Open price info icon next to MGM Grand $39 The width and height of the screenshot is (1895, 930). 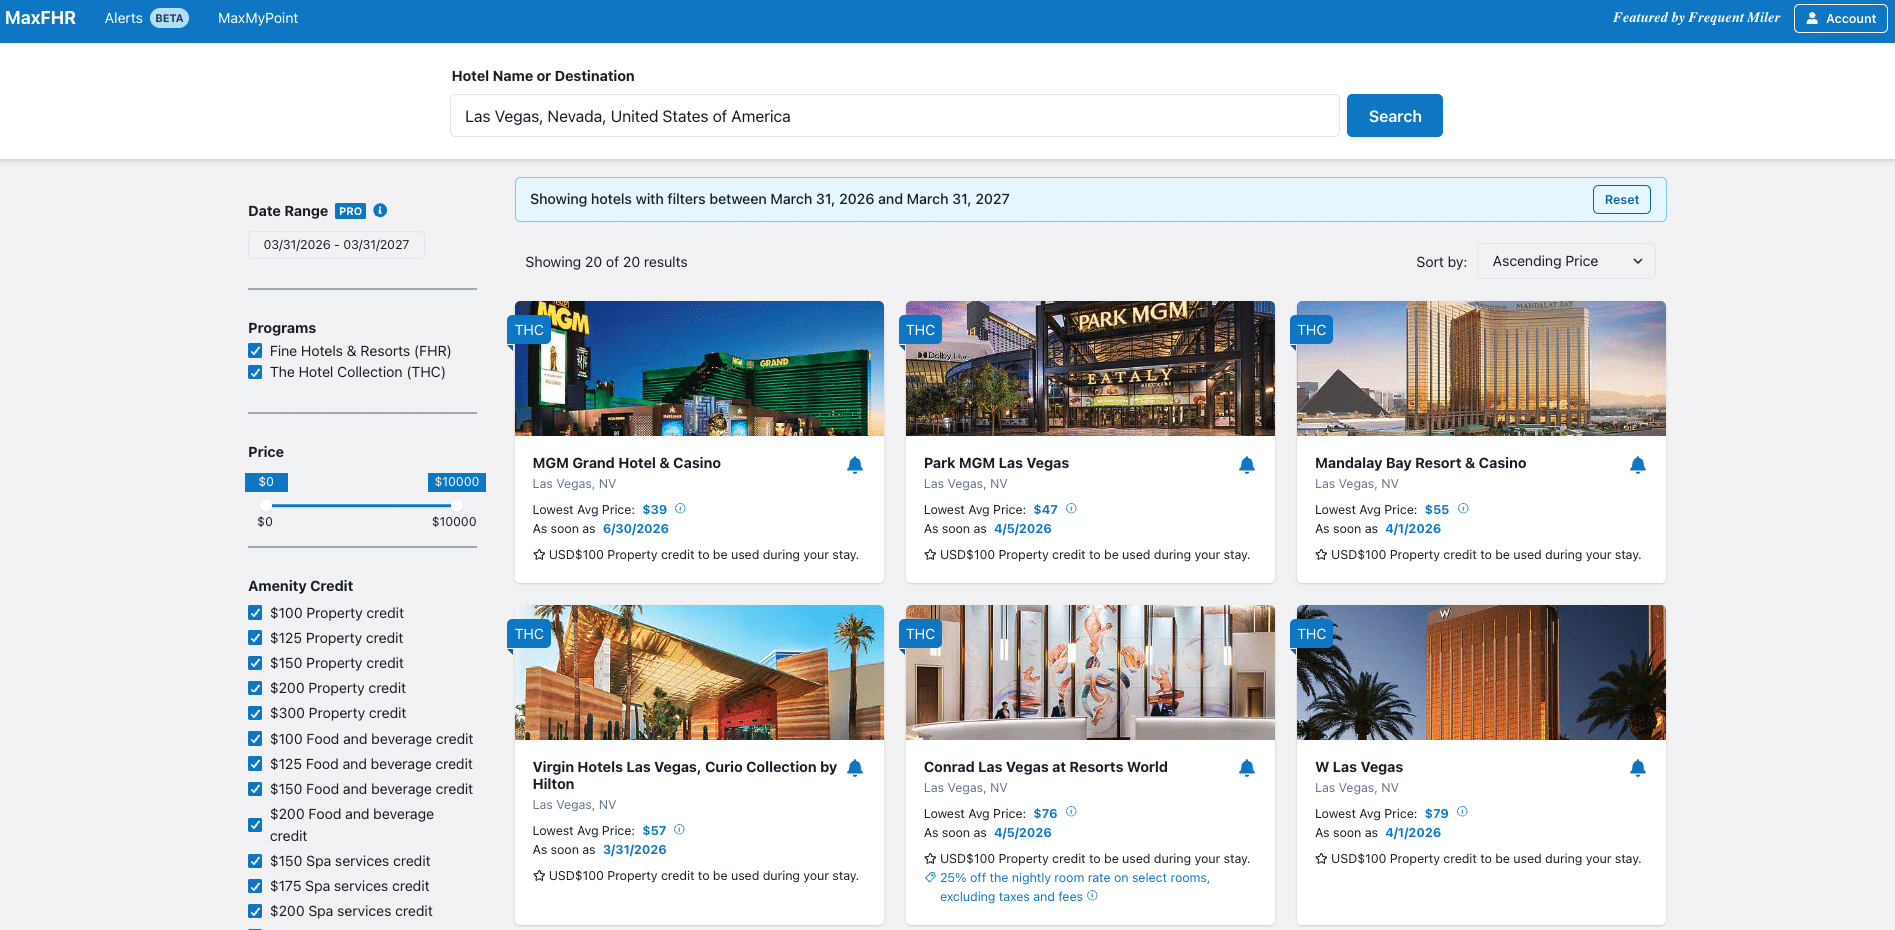pos(681,508)
